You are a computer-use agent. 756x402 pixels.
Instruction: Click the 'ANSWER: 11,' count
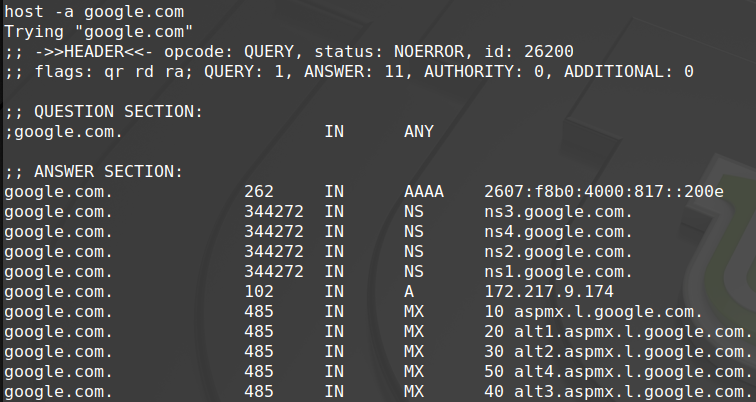coord(359,72)
